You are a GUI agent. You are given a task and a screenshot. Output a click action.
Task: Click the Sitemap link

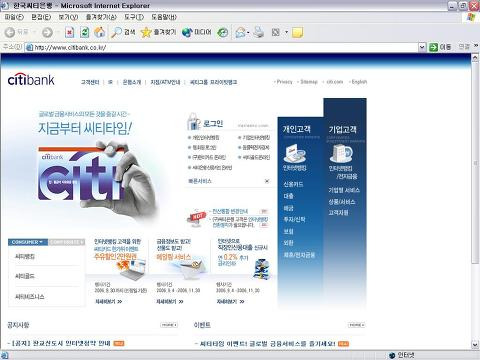click(309, 82)
